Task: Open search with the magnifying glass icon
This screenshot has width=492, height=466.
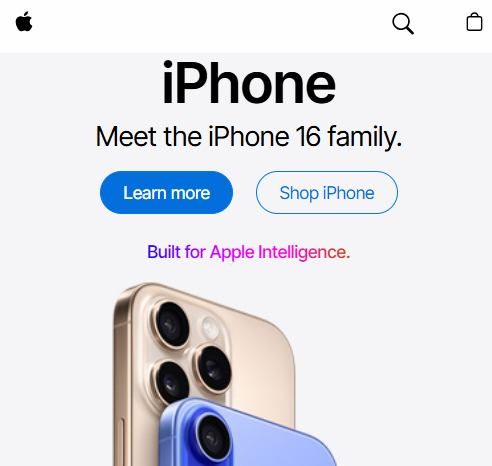Action: click(403, 24)
